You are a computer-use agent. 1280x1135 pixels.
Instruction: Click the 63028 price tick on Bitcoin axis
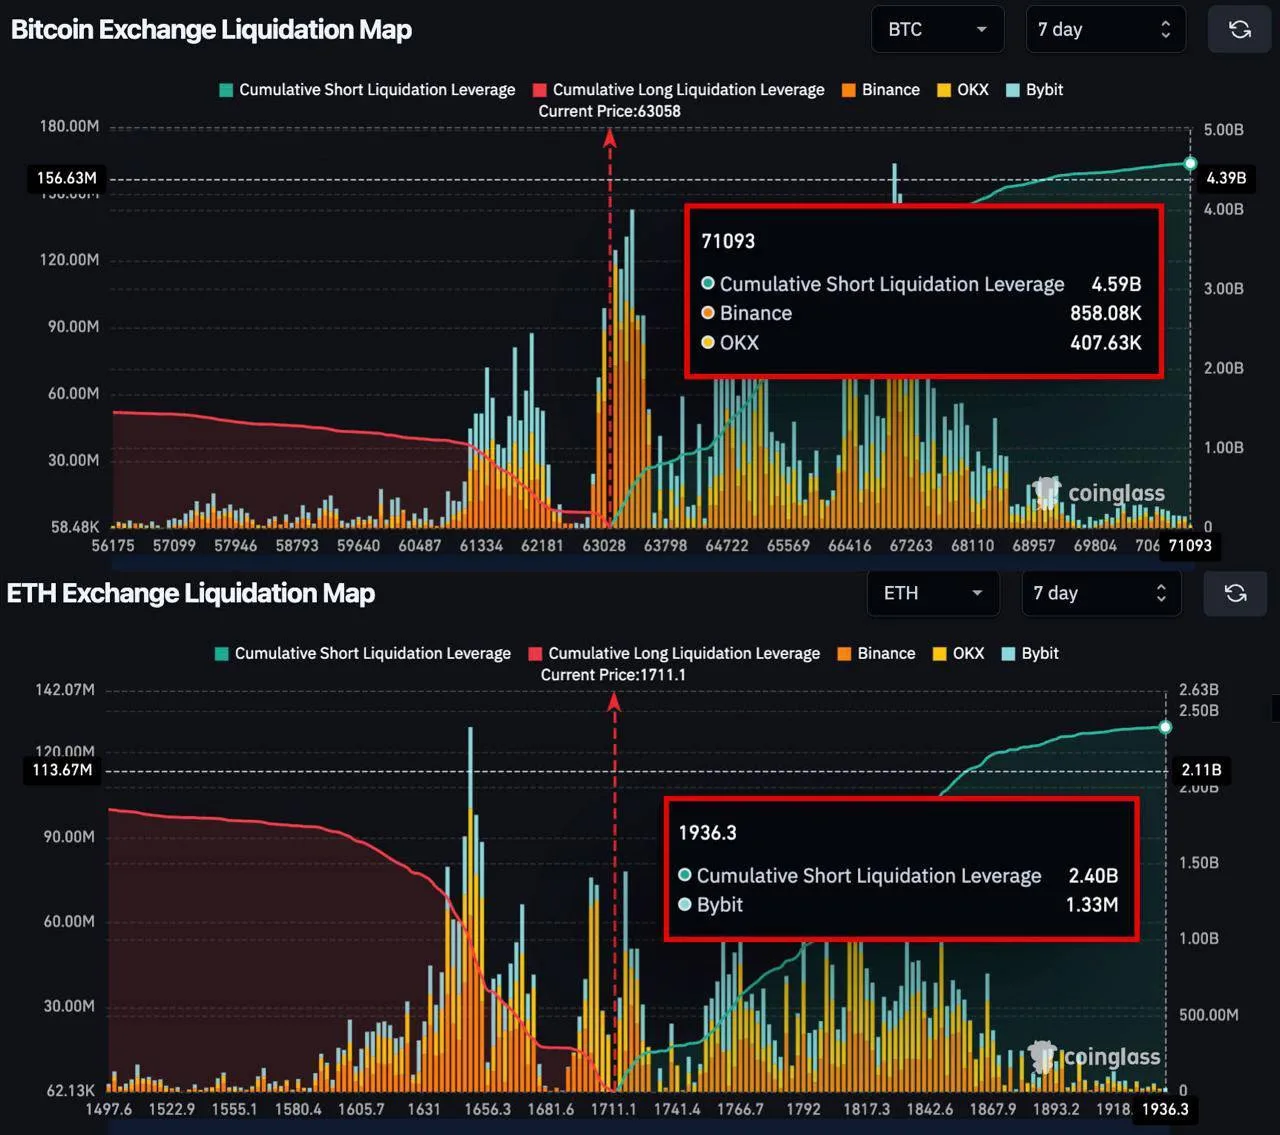604,546
